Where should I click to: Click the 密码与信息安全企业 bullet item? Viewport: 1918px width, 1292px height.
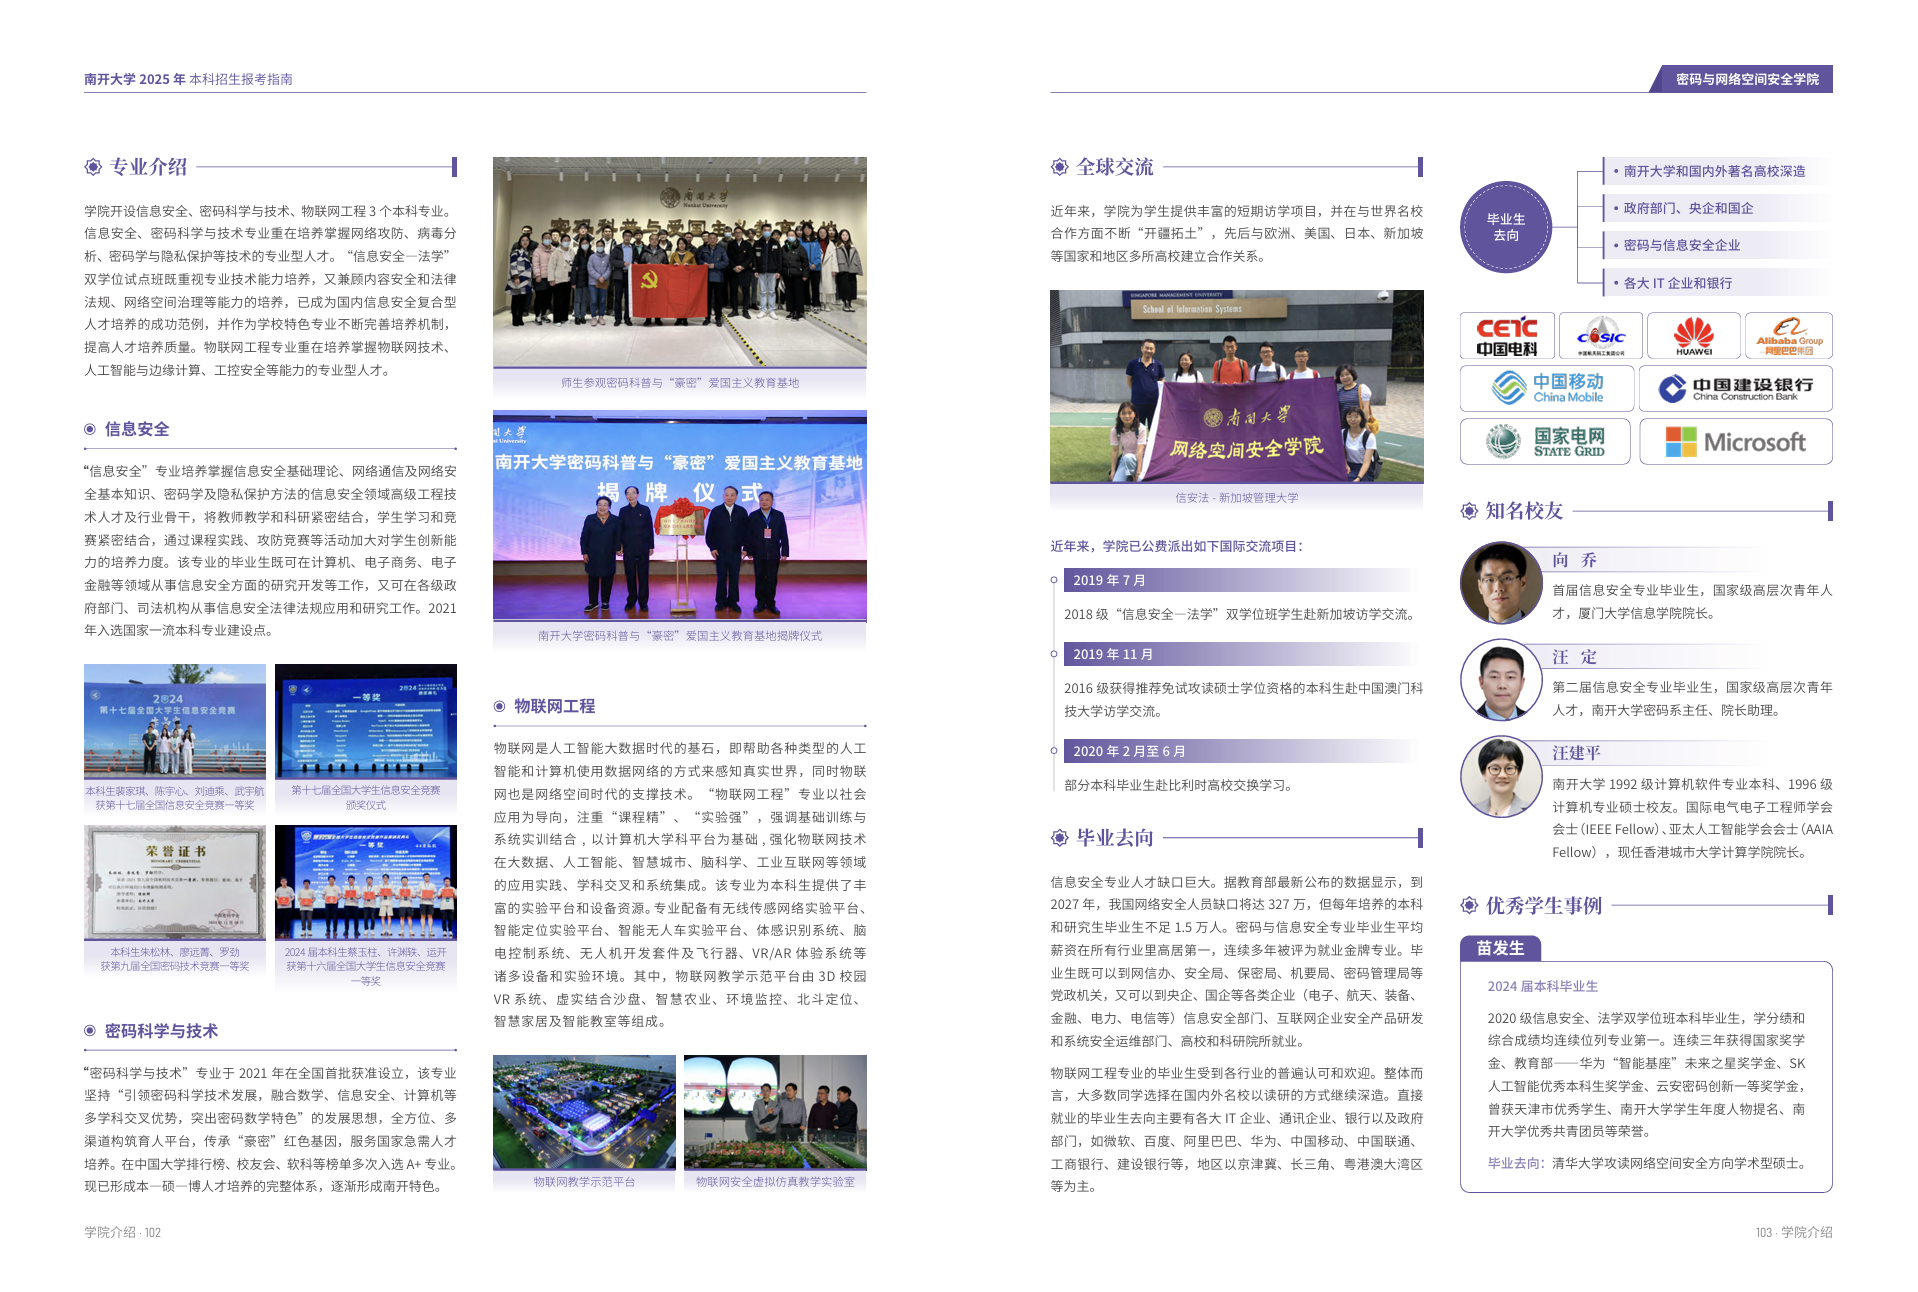coord(1681,245)
